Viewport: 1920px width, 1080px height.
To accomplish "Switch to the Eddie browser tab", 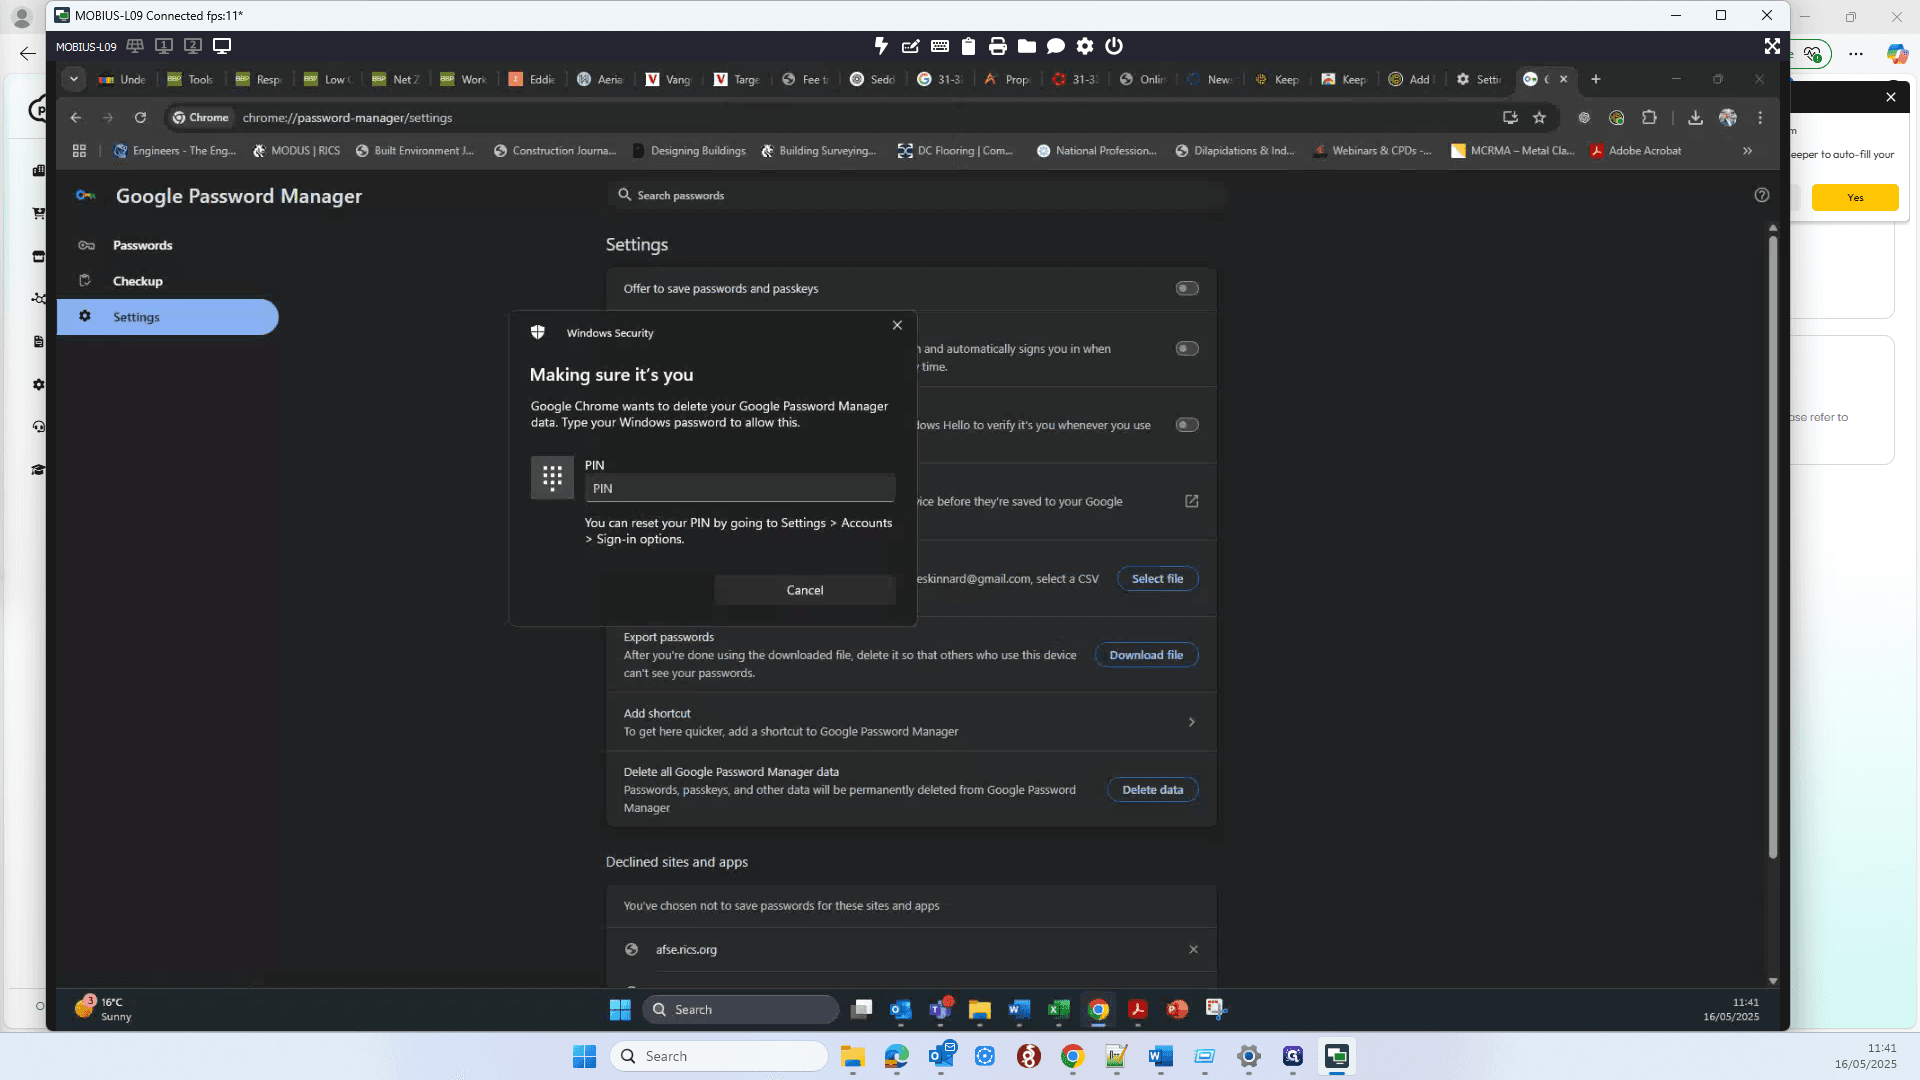I will (533, 80).
